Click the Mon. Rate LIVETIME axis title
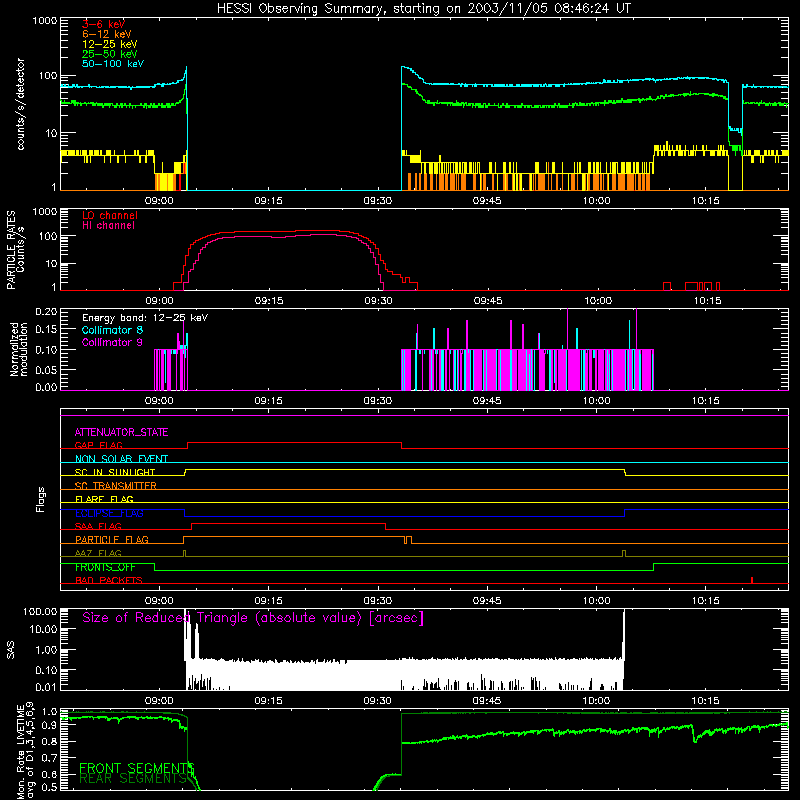800x800 pixels. tap(26, 751)
